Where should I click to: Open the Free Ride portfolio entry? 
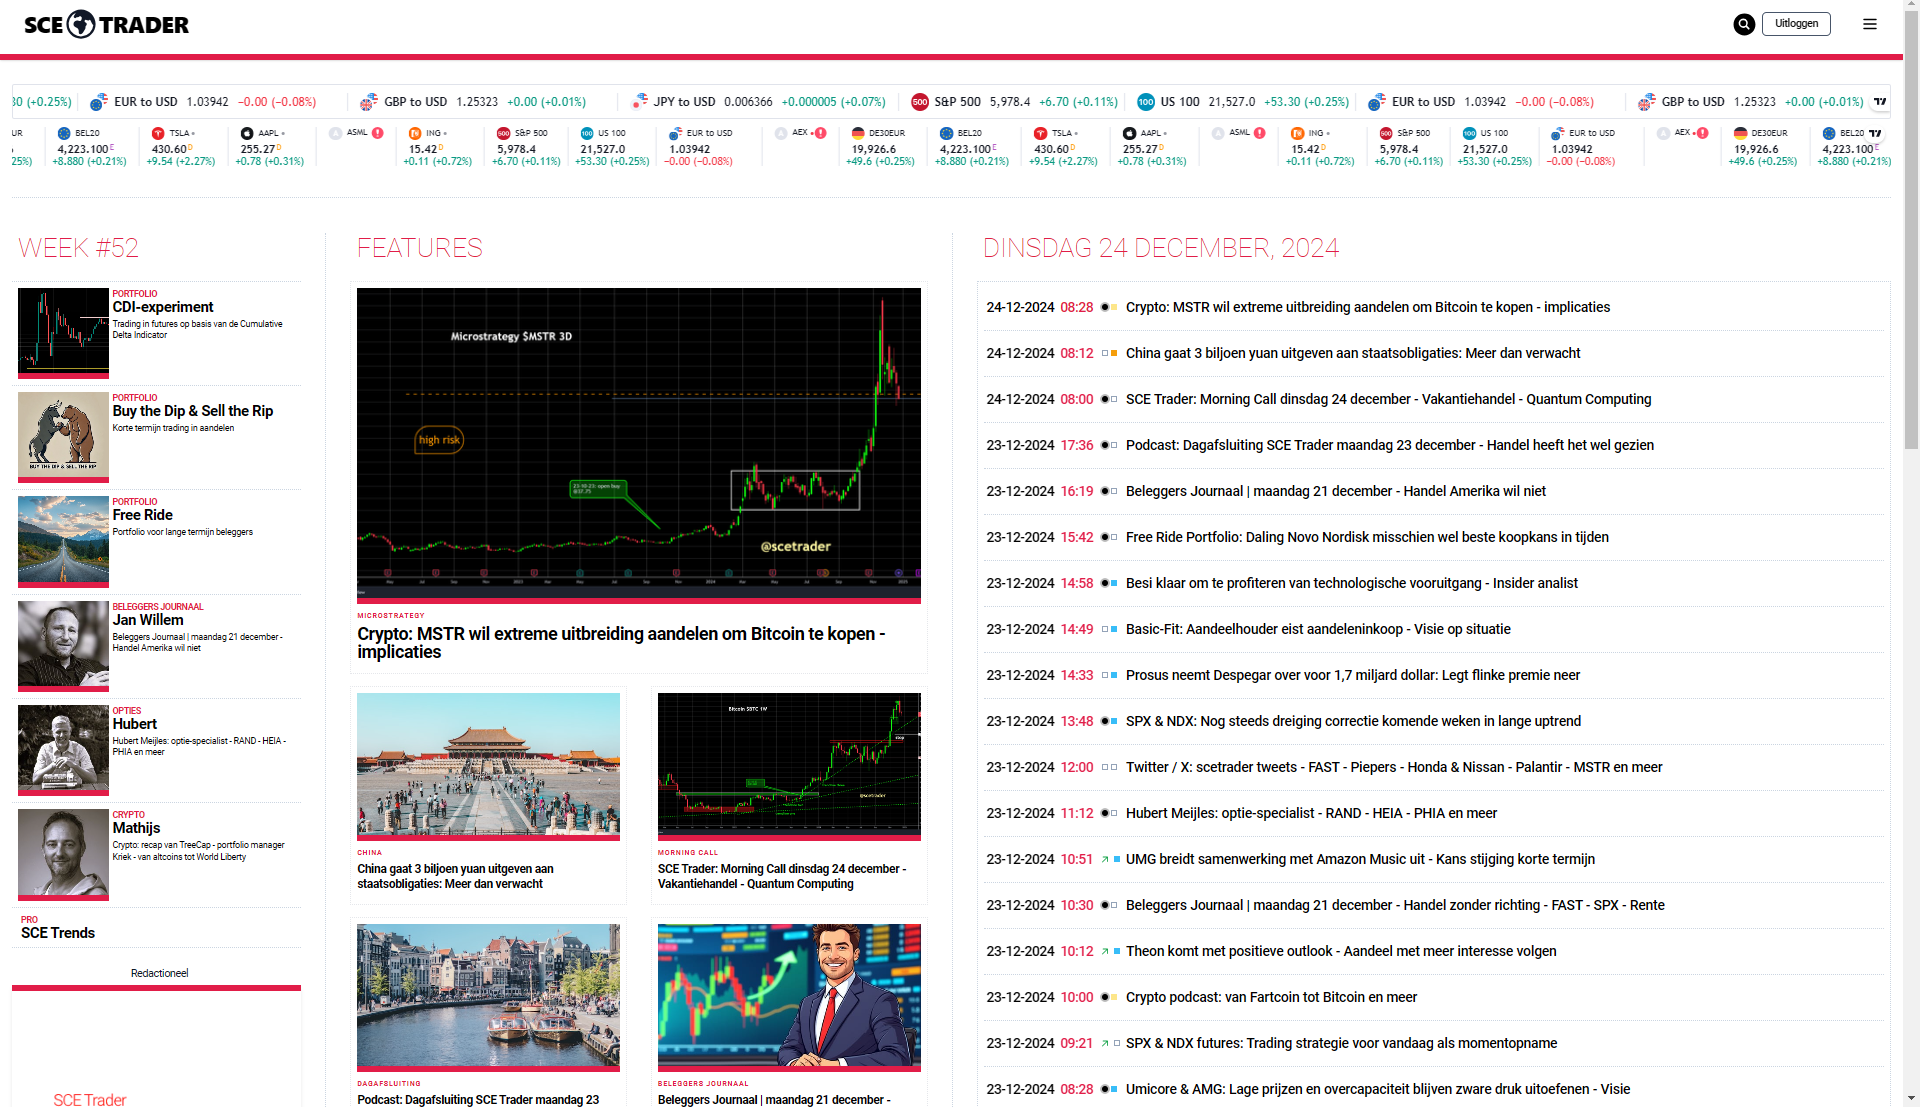coord(143,515)
